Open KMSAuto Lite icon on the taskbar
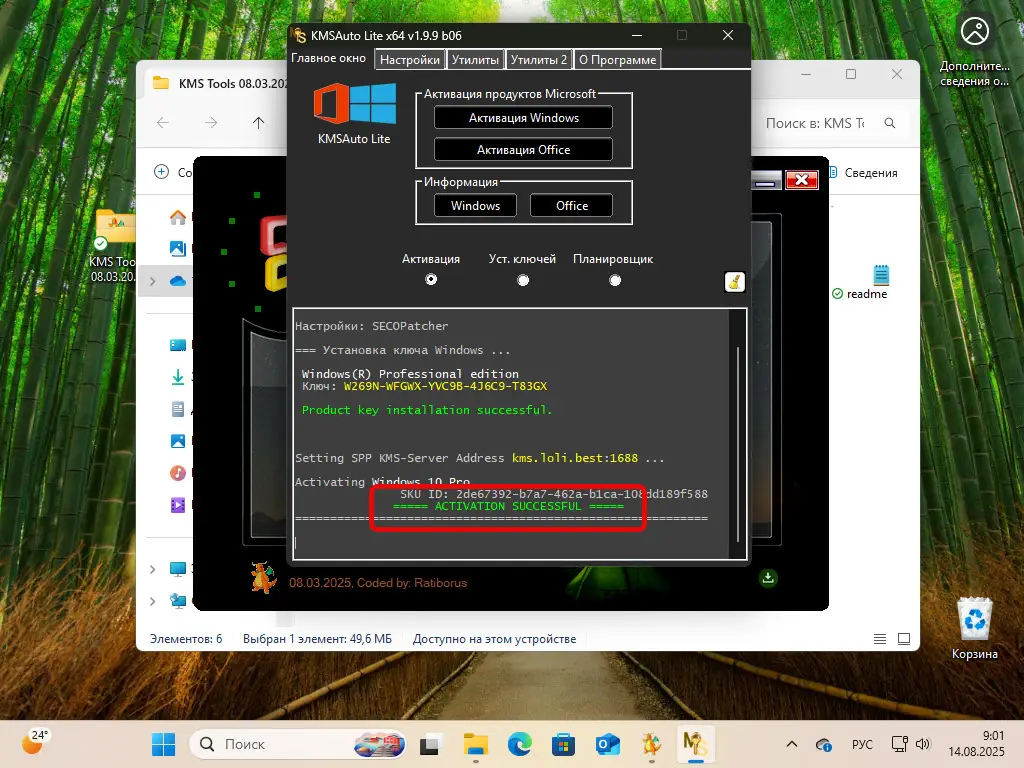 pos(695,744)
